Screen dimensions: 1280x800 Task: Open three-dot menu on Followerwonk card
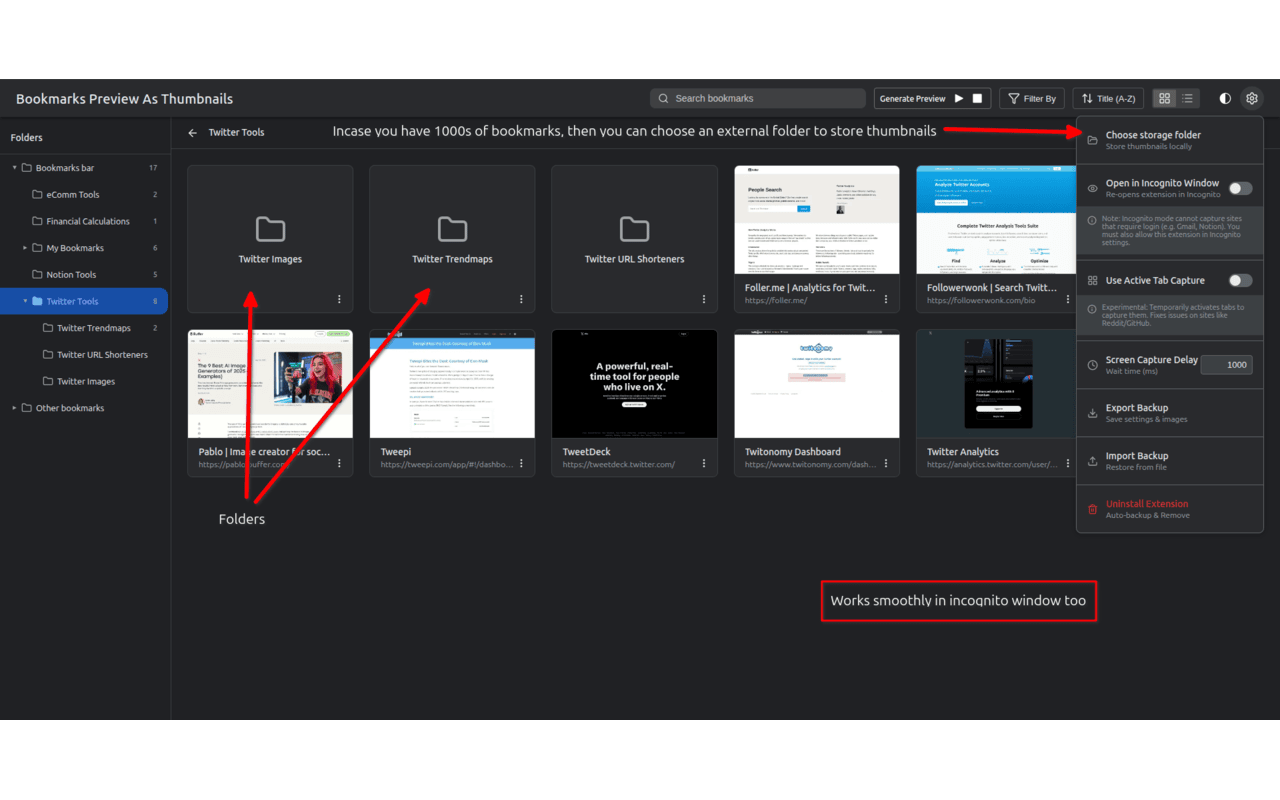(1068, 299)
